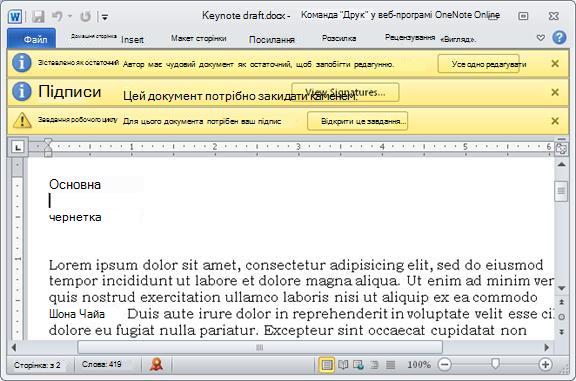Click the Слова: 419 word count
The width and height of the screenshot is (576, 381).
click(102, 364)
